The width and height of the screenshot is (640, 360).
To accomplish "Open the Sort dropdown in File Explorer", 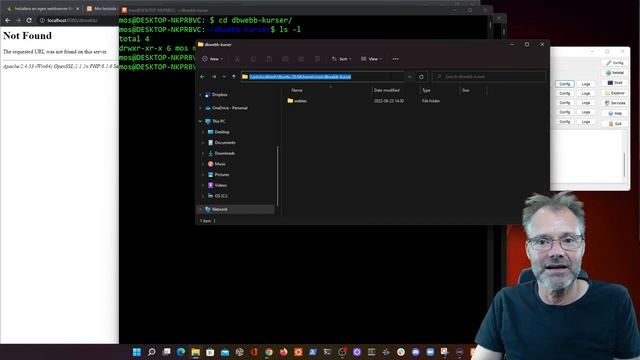I will coord(341,59).
